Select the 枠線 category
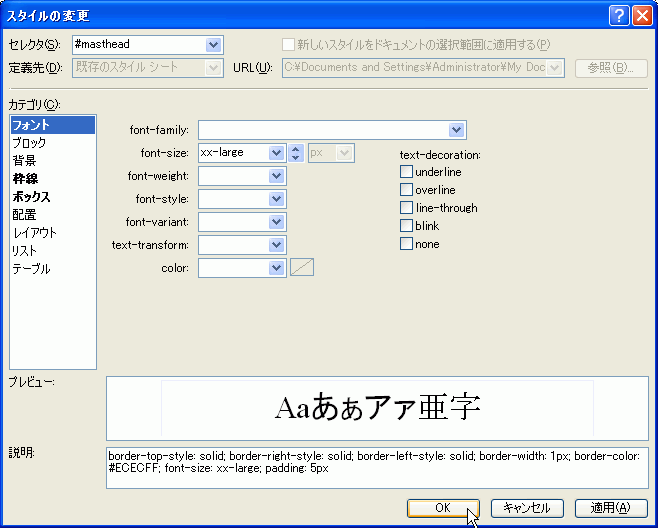 (x=53, y=179)
